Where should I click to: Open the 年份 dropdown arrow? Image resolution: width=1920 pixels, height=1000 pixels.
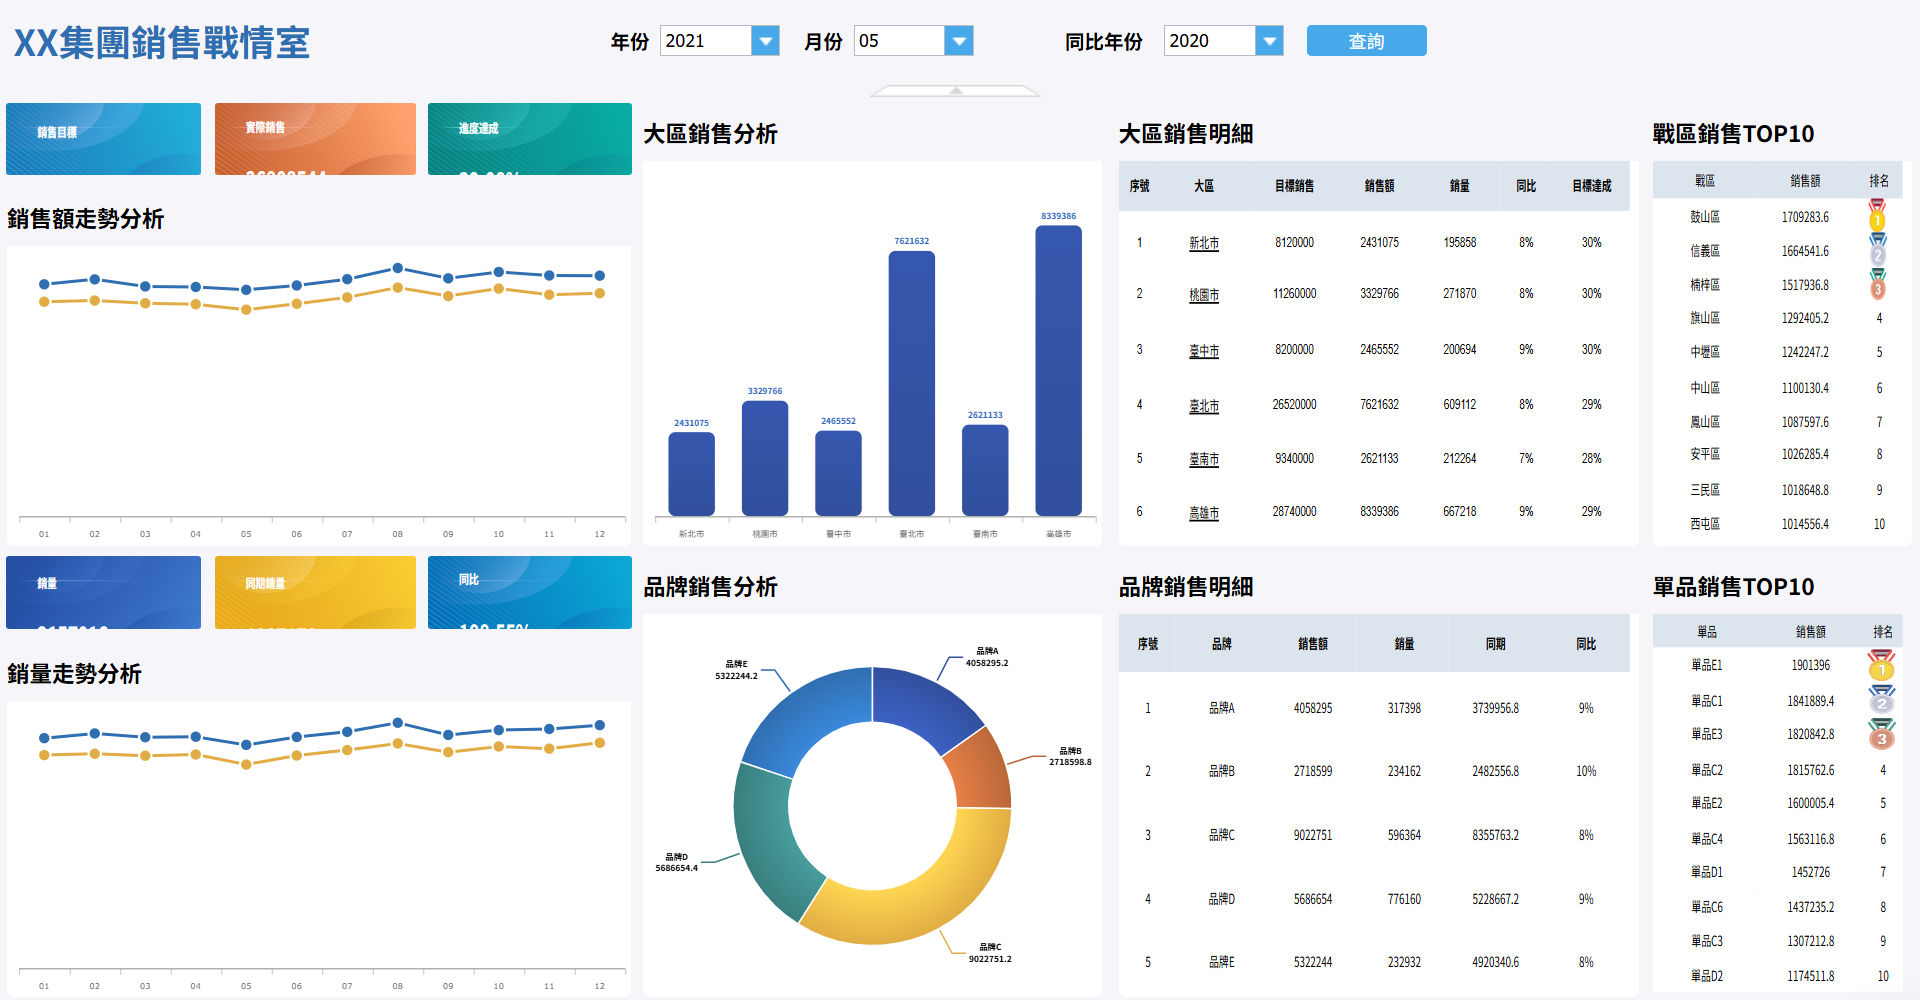(766, 41)
